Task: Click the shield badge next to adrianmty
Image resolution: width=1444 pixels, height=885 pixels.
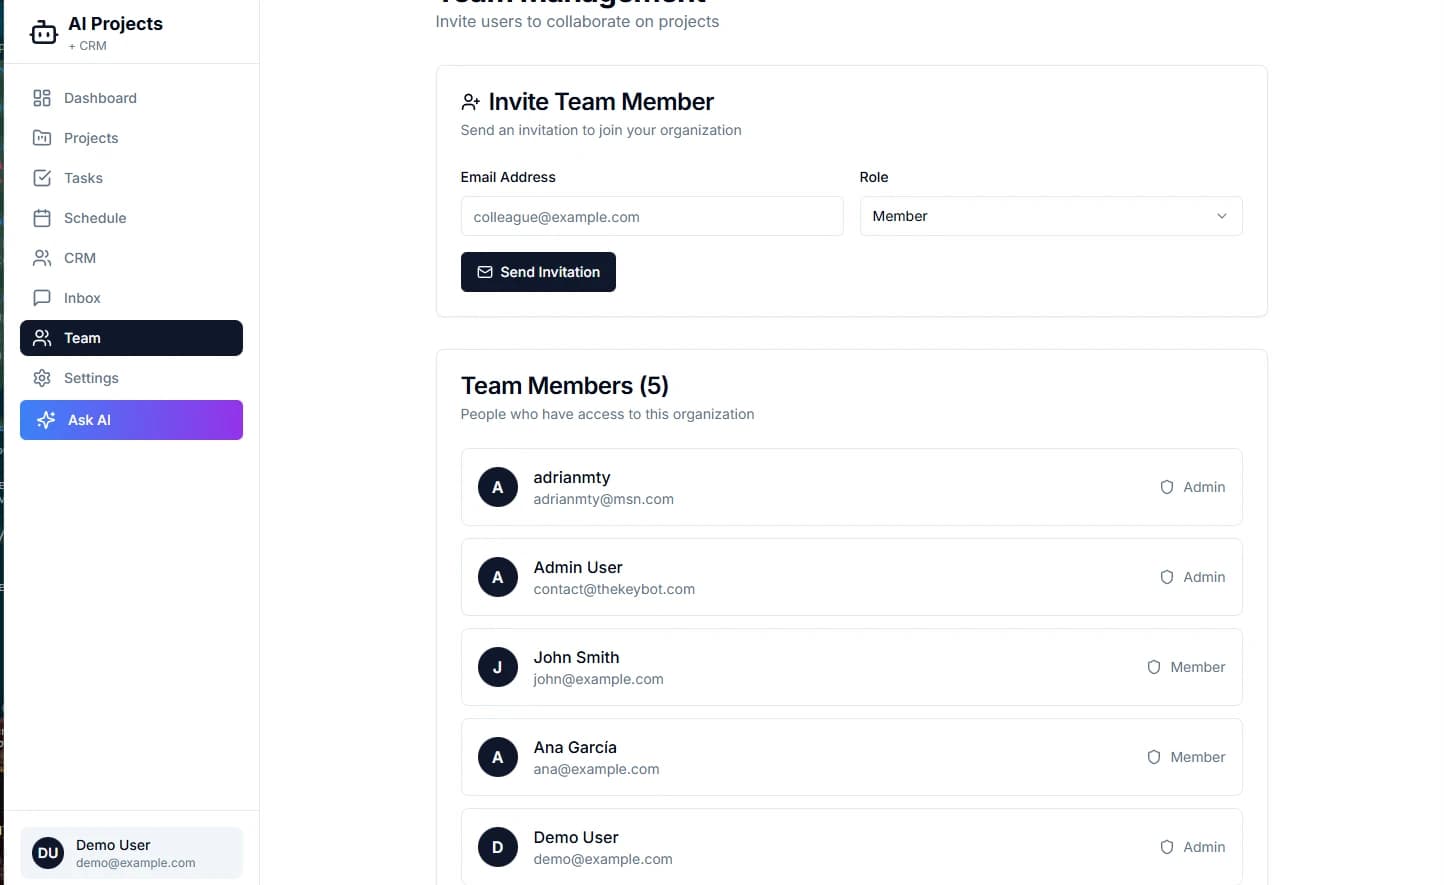Action: click(1166, 487)
